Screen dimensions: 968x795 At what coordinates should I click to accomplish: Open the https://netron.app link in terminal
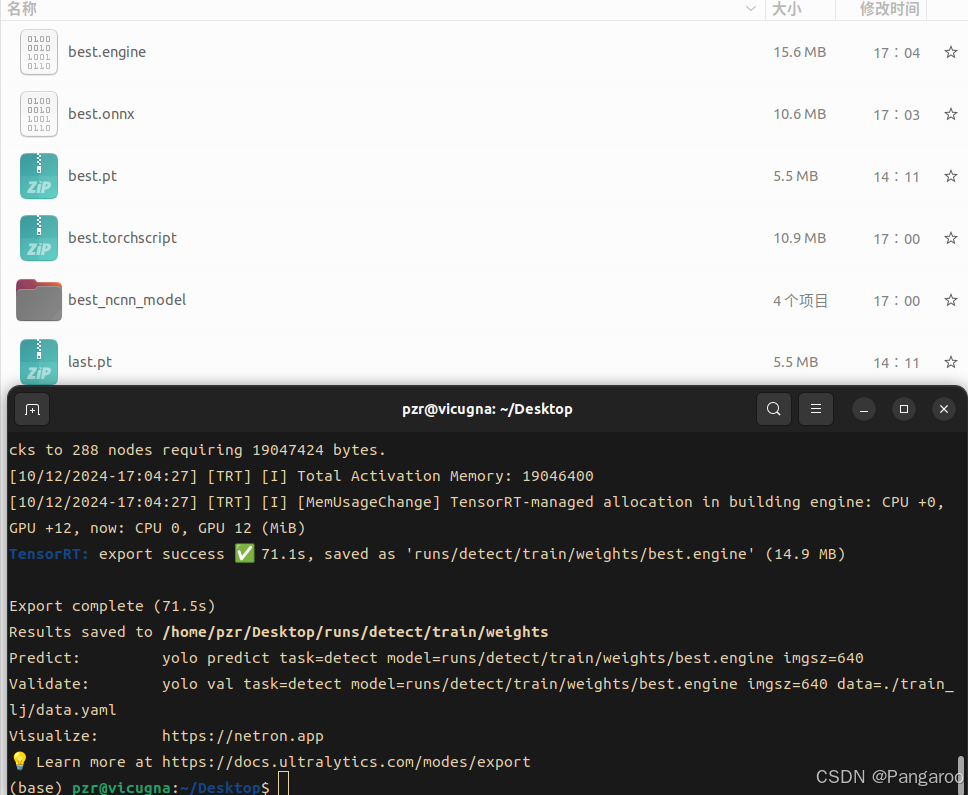tap(243, 736)
